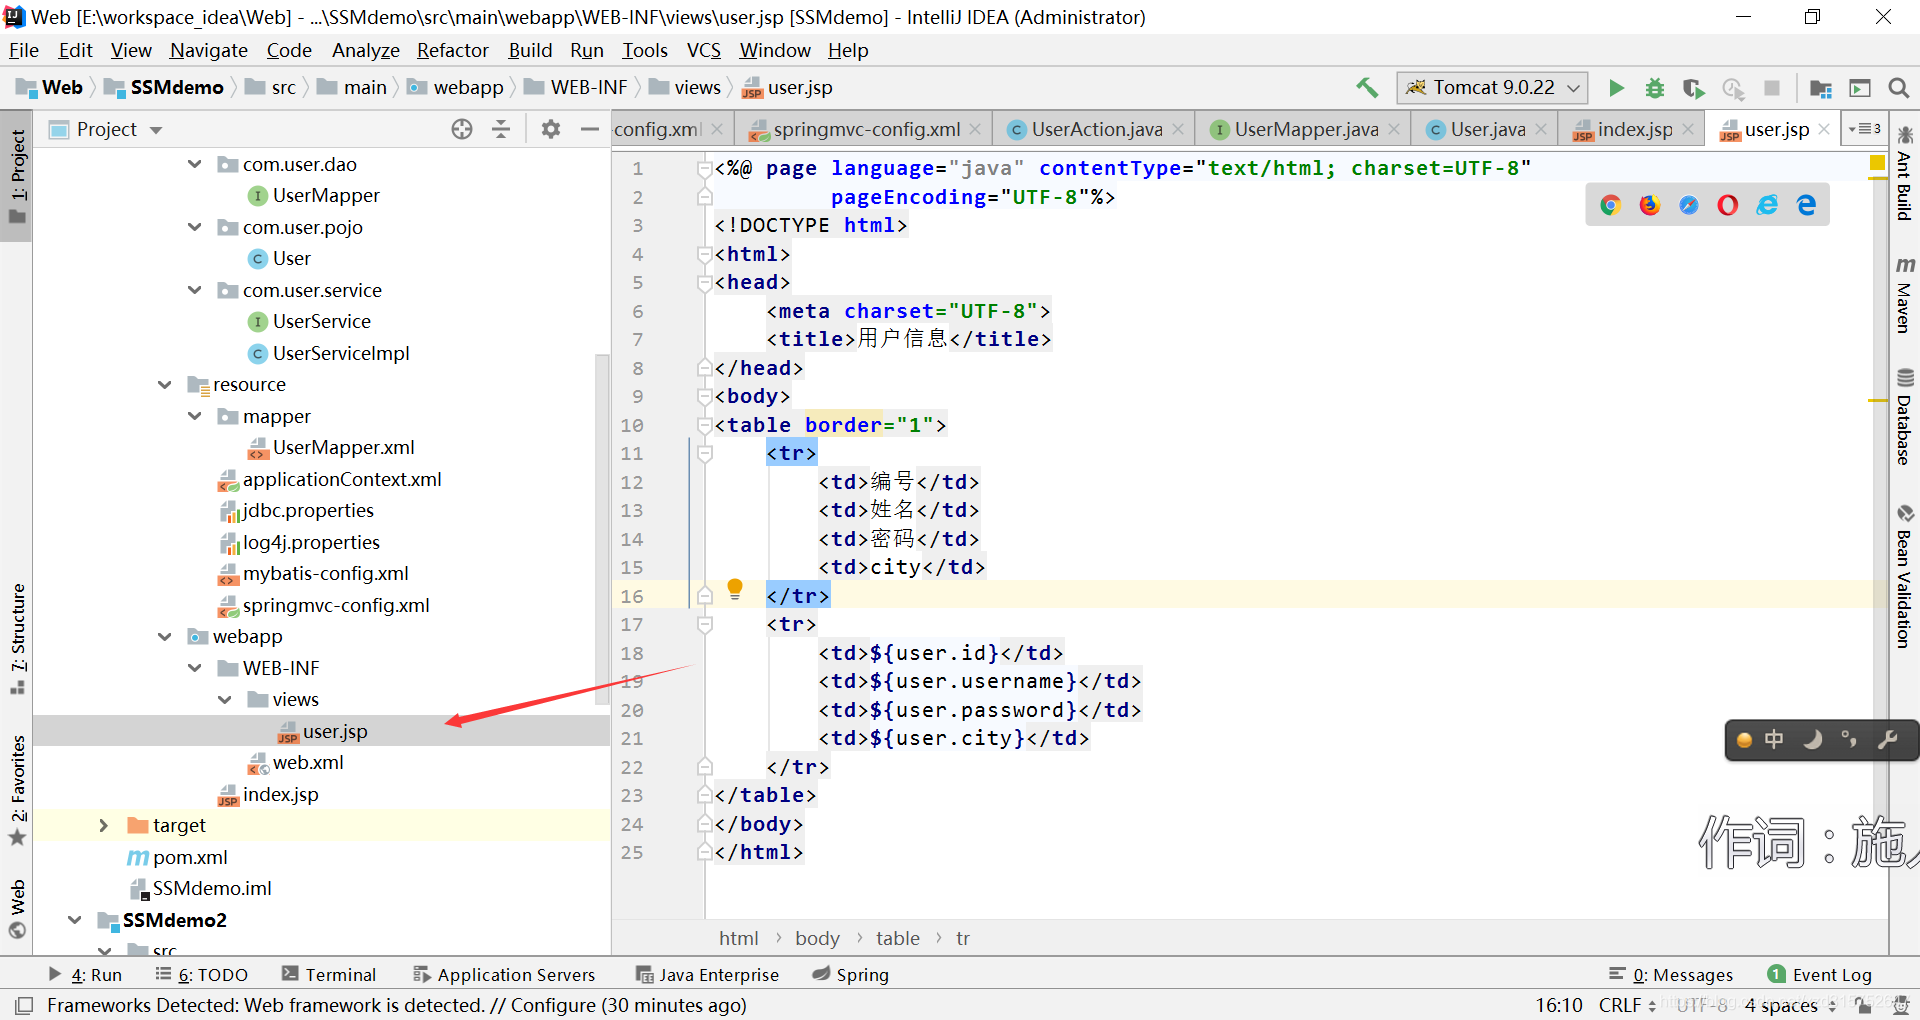Image resolution: width=1920 pixels, height=1020 pixels.
Task: Open the Refactor menu
Action: [x=452, y=50]
